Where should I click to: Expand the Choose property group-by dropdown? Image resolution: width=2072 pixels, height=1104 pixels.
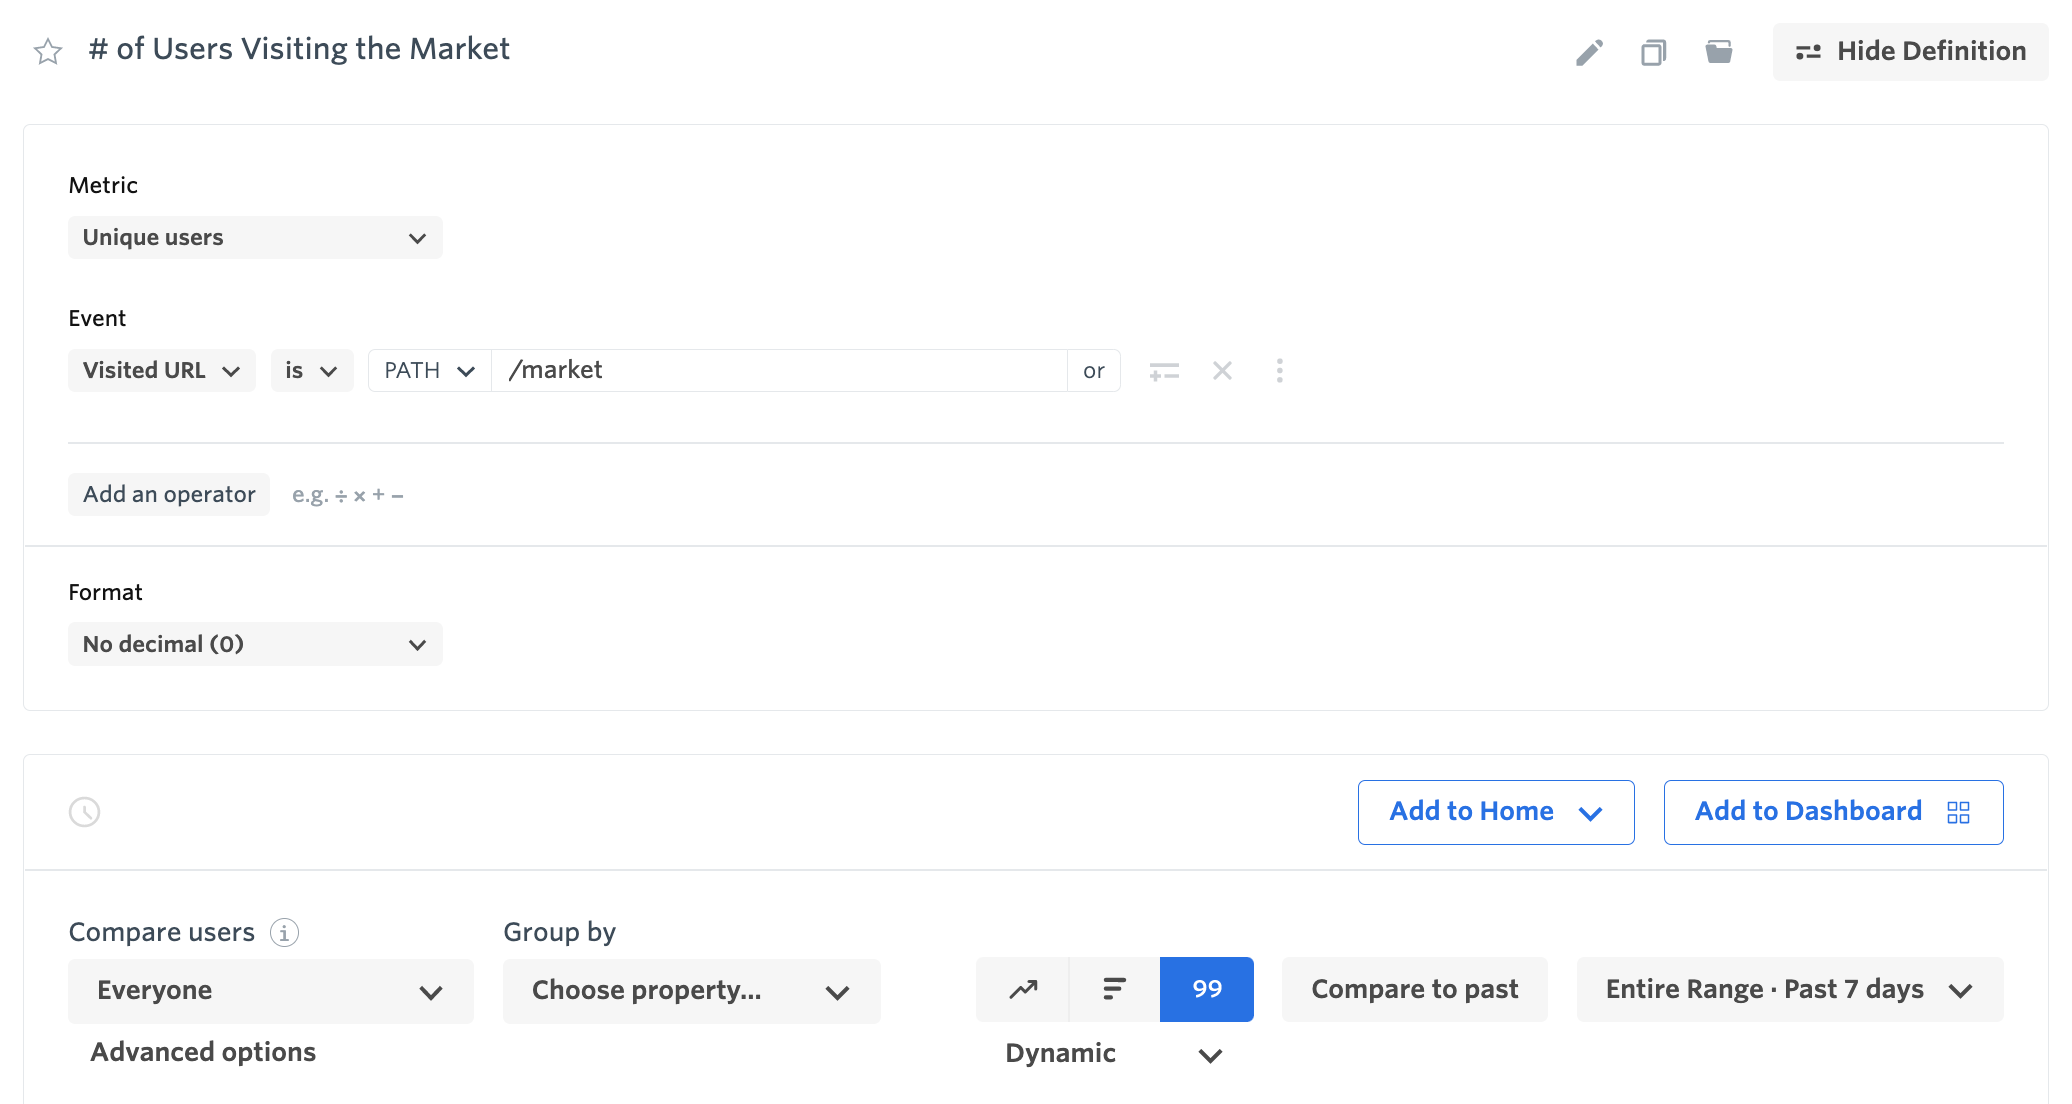point(691,991)
